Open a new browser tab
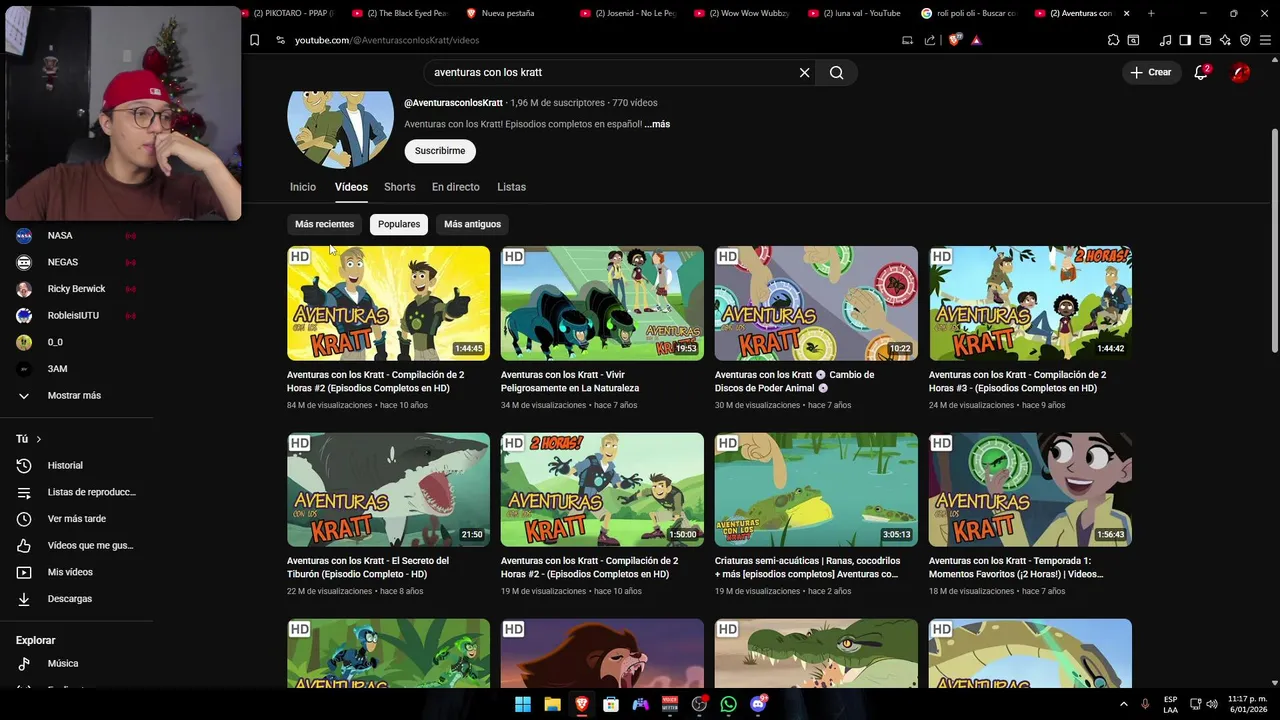 click(1151, 13)
